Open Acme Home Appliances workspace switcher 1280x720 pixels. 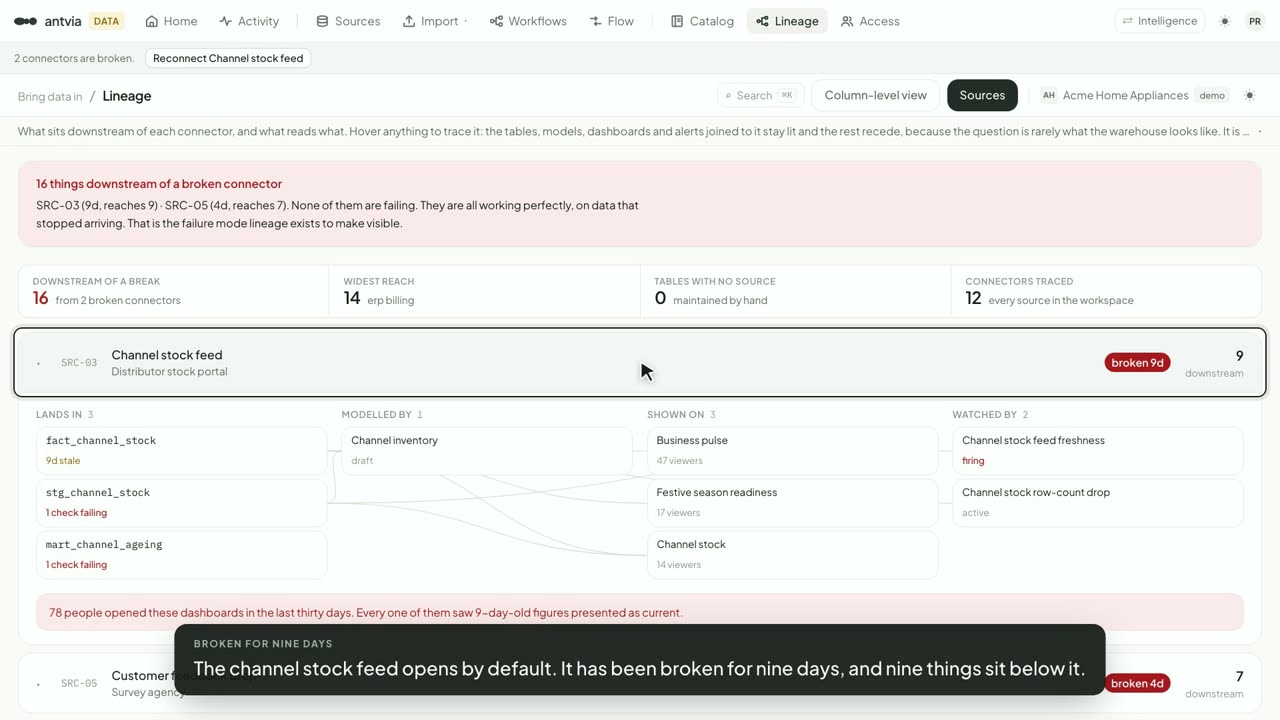[x=1134, y=95]
